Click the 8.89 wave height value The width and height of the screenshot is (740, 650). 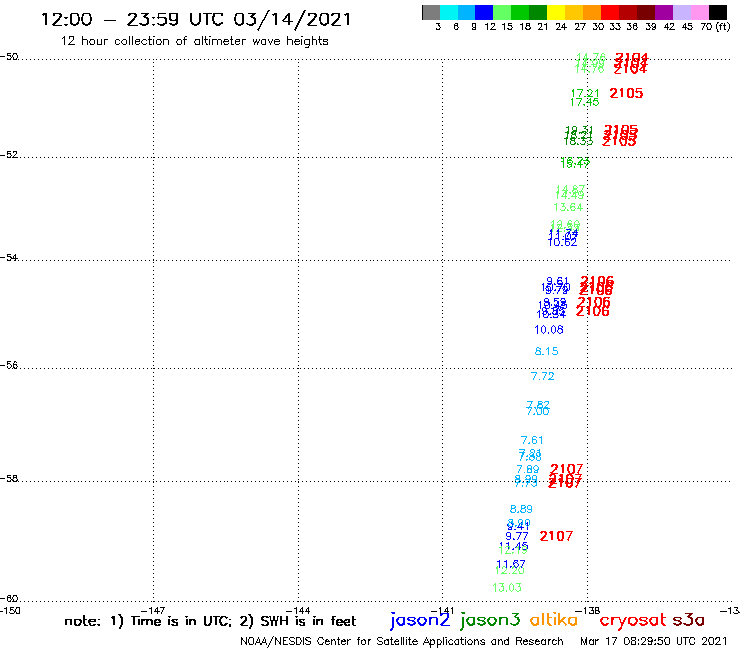(x=521, y=509)
